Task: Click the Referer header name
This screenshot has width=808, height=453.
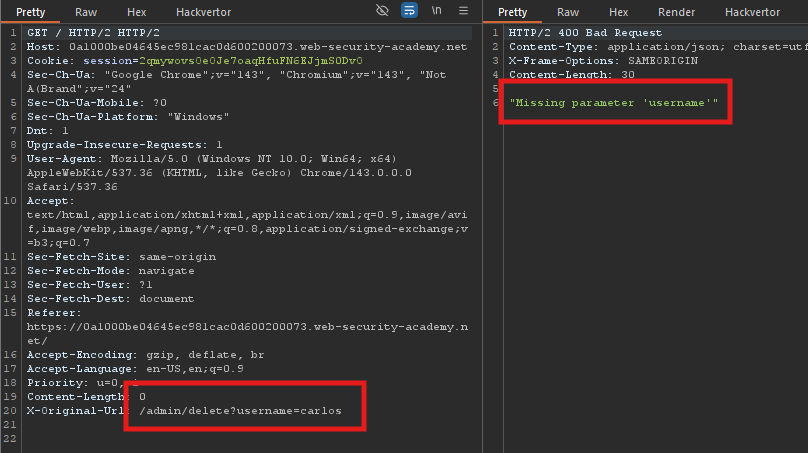Action: 54,312
